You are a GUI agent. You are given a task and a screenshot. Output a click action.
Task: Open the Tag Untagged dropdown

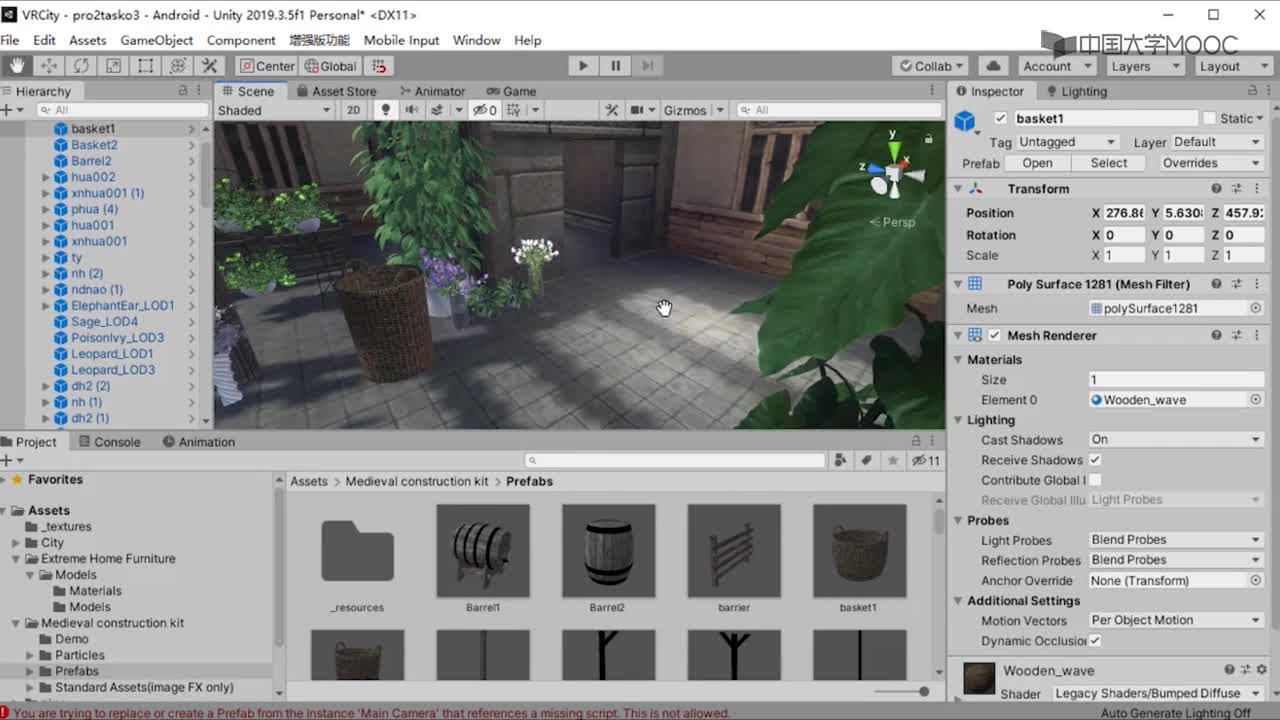click(1068, 142)
